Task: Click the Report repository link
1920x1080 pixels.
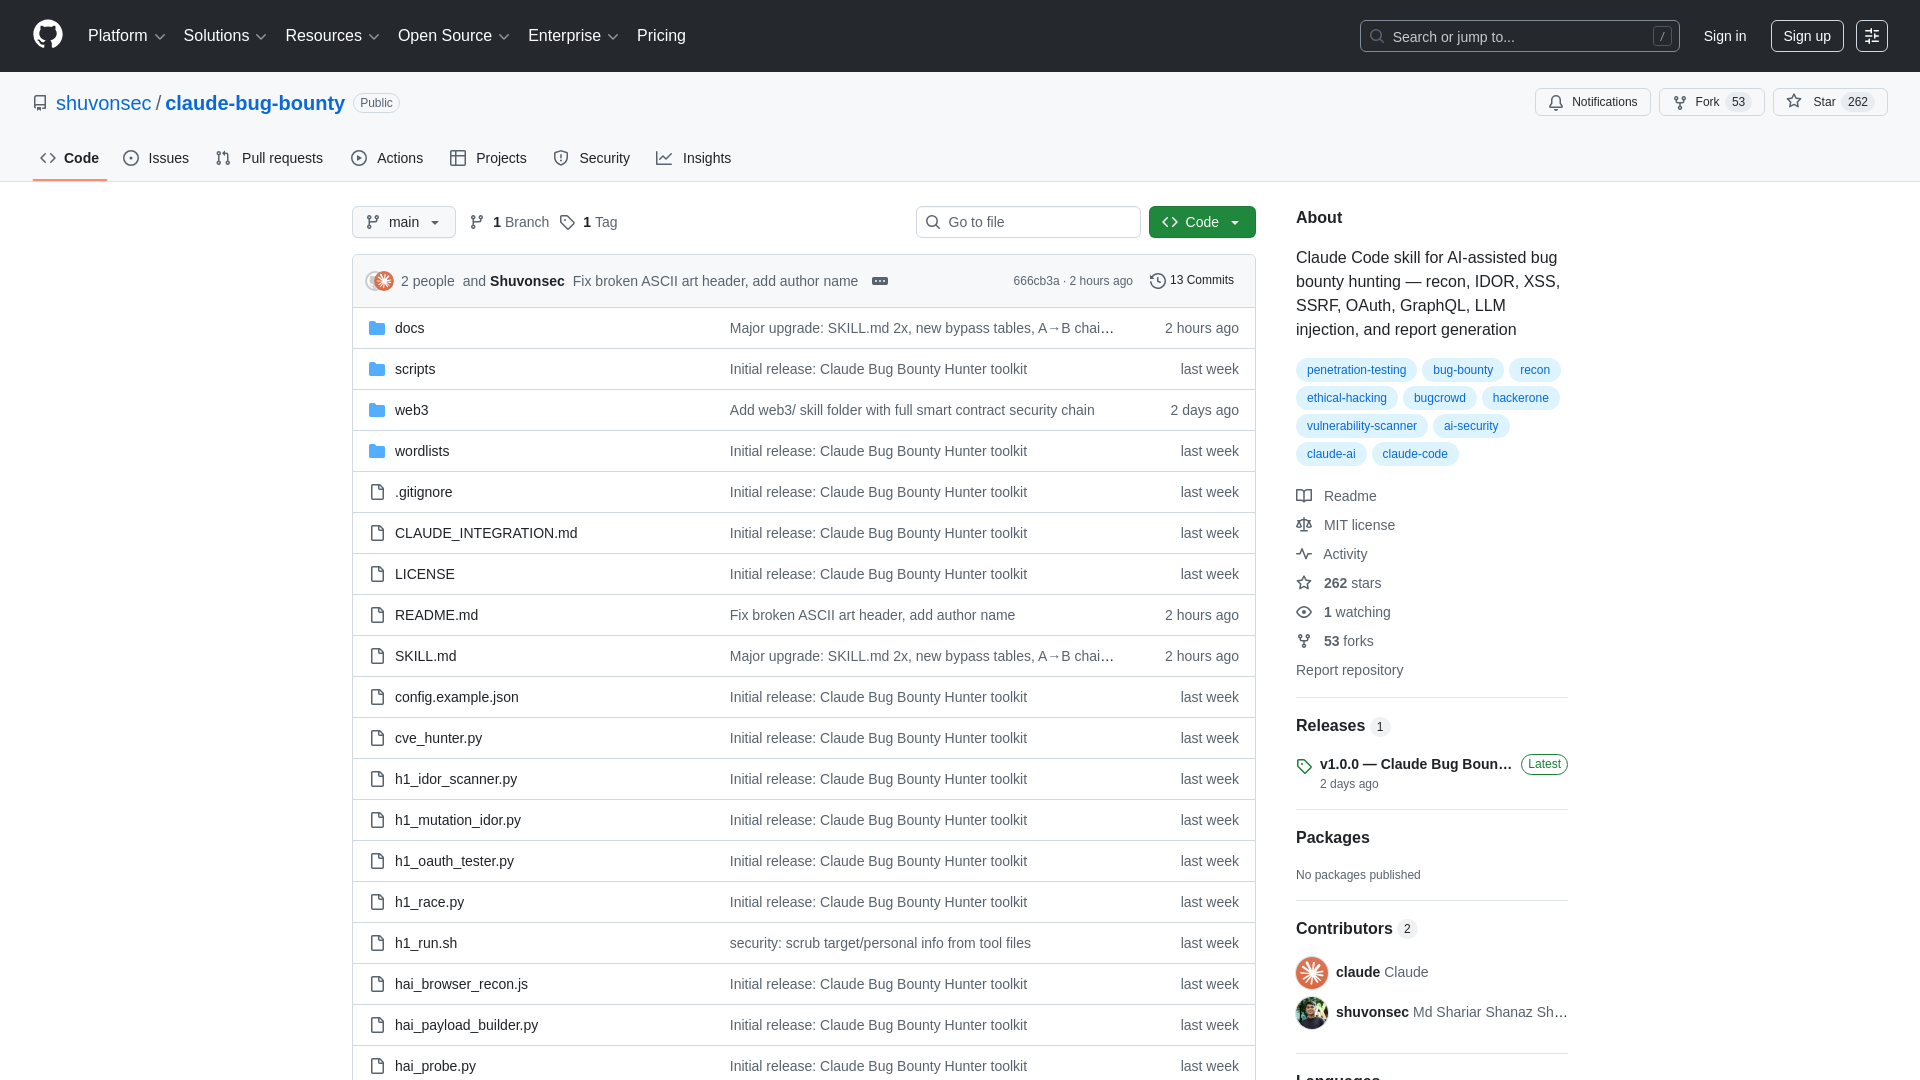Action: click(1349, 670)
